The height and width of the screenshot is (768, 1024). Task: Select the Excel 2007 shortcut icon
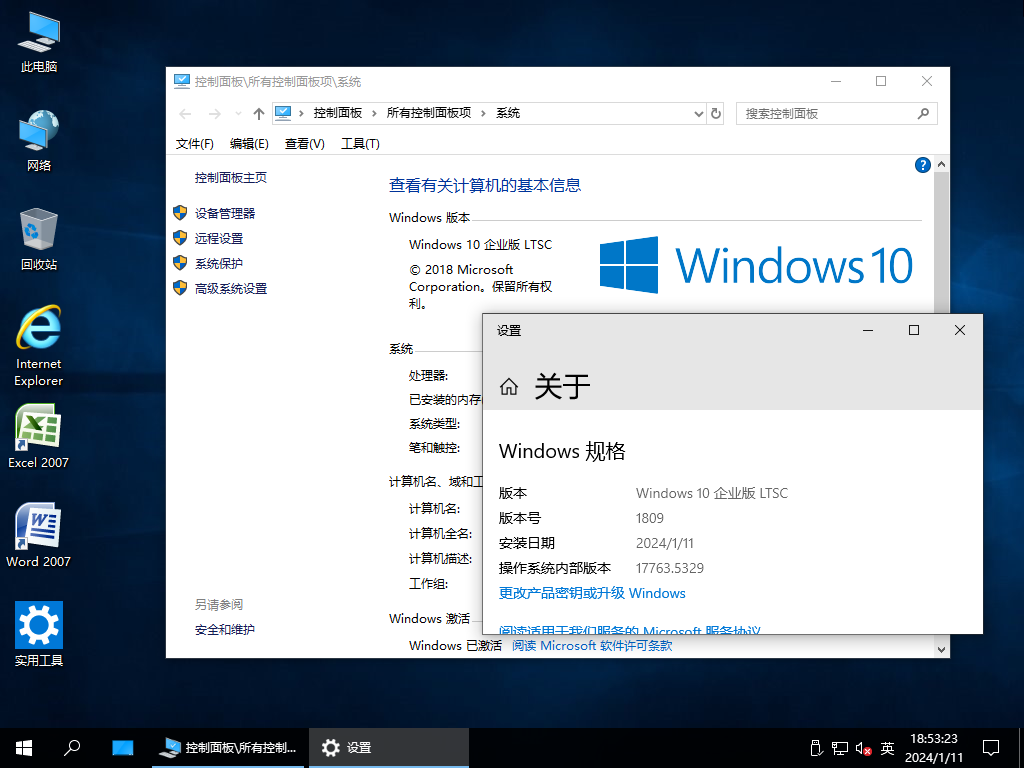[x=39, y=436]
